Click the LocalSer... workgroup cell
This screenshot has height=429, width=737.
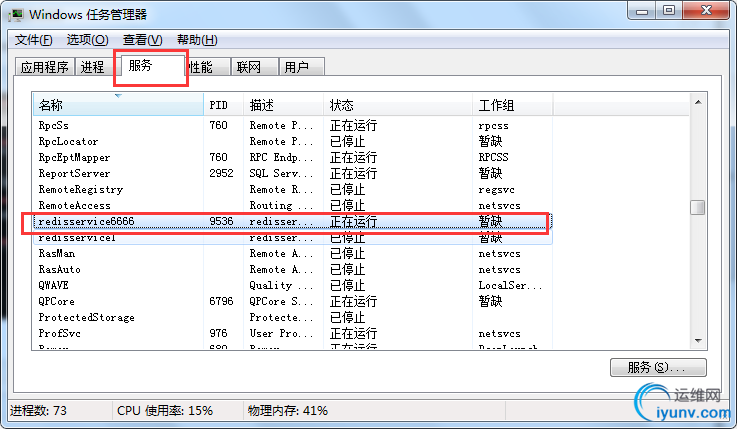[x=510, y=285]
